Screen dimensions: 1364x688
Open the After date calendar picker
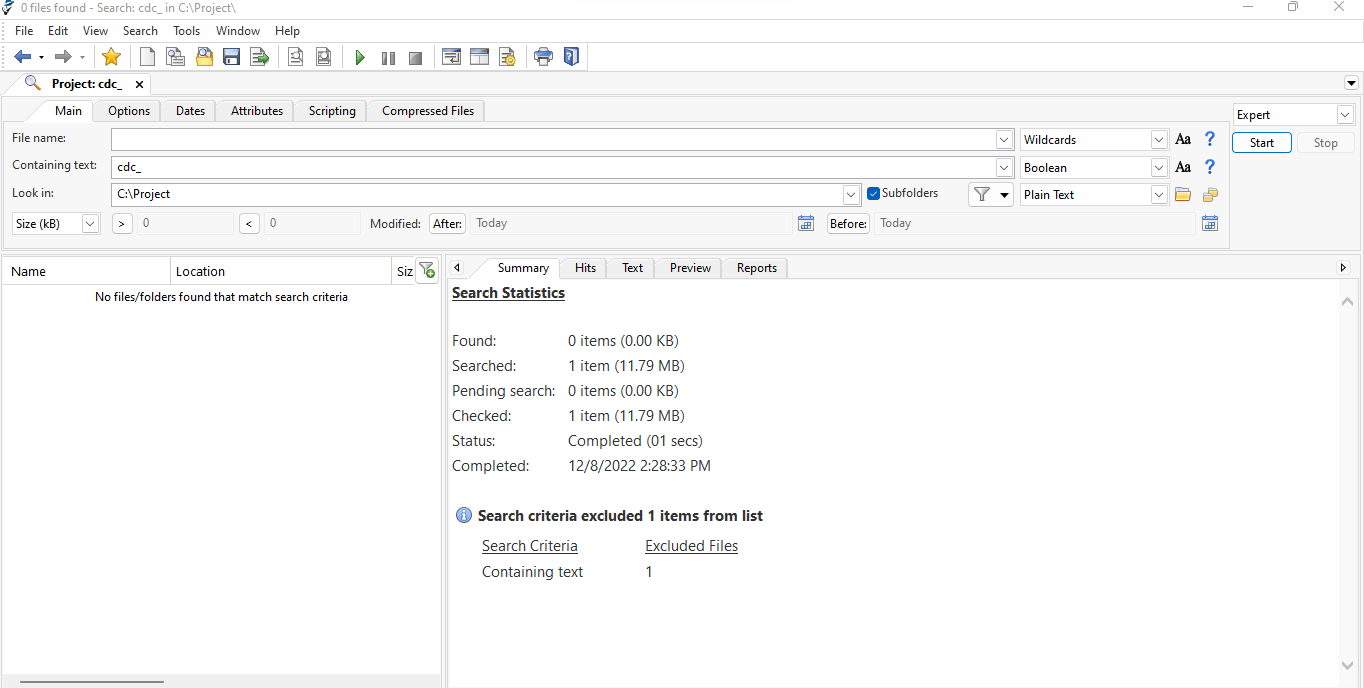pyautogui.click(x=806, y=223)
